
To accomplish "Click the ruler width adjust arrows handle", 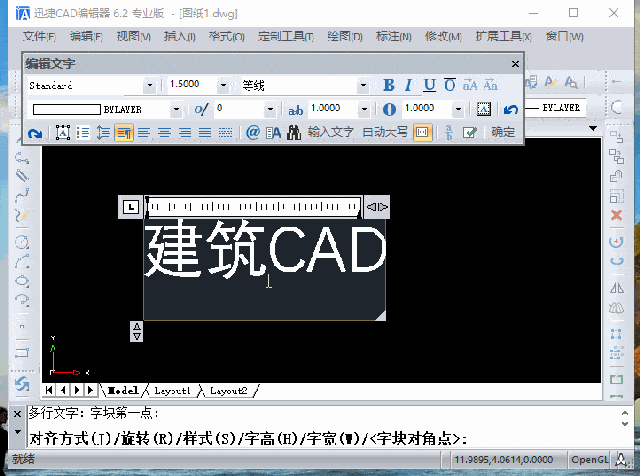I will pos(376,207).
